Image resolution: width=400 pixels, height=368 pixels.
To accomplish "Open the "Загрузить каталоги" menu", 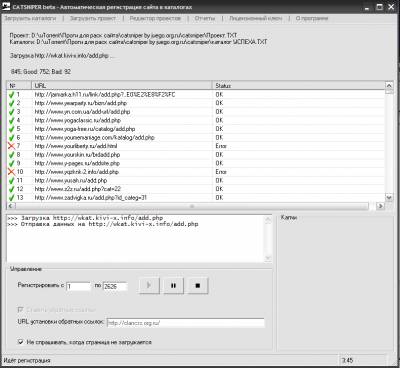I will [30, 18].
